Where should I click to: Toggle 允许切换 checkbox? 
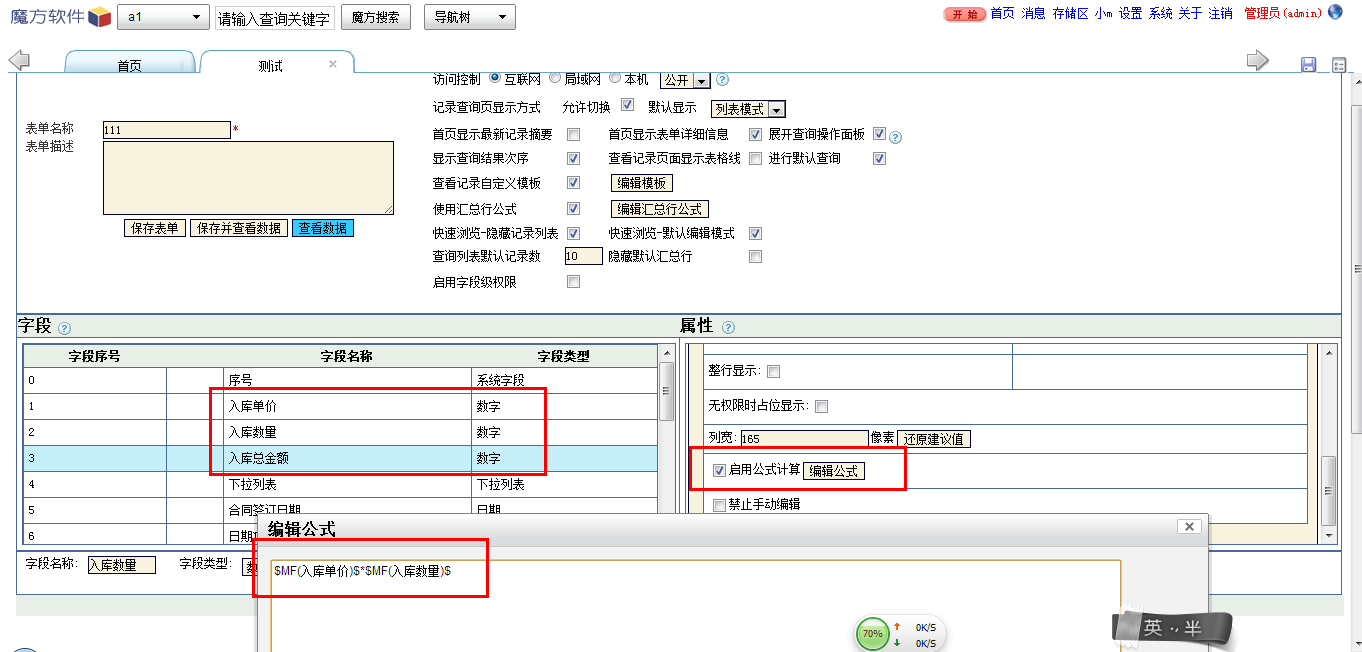(628, 105)
